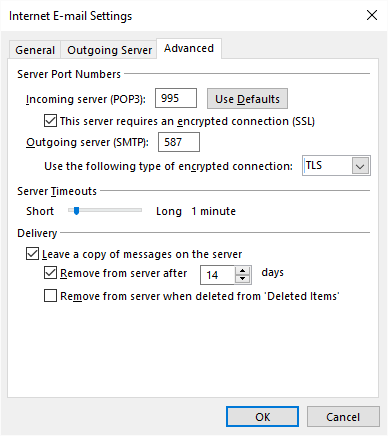This screenshot has width=388, height=436.
Task: Switch to the General tab
Action: [x=35, y=50]
